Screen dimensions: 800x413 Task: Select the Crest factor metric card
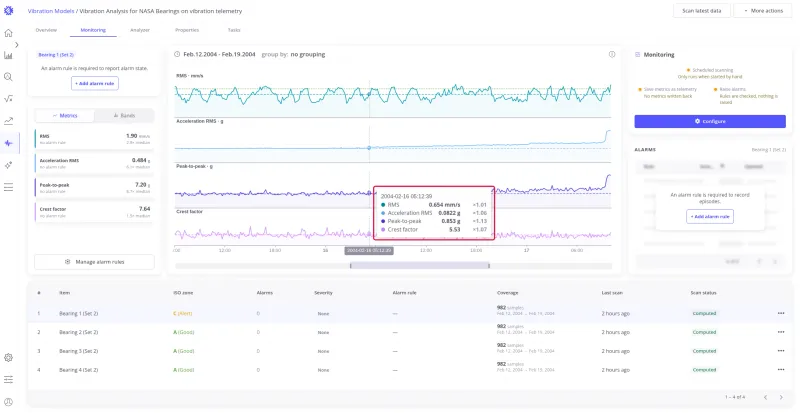click(94, 212)
